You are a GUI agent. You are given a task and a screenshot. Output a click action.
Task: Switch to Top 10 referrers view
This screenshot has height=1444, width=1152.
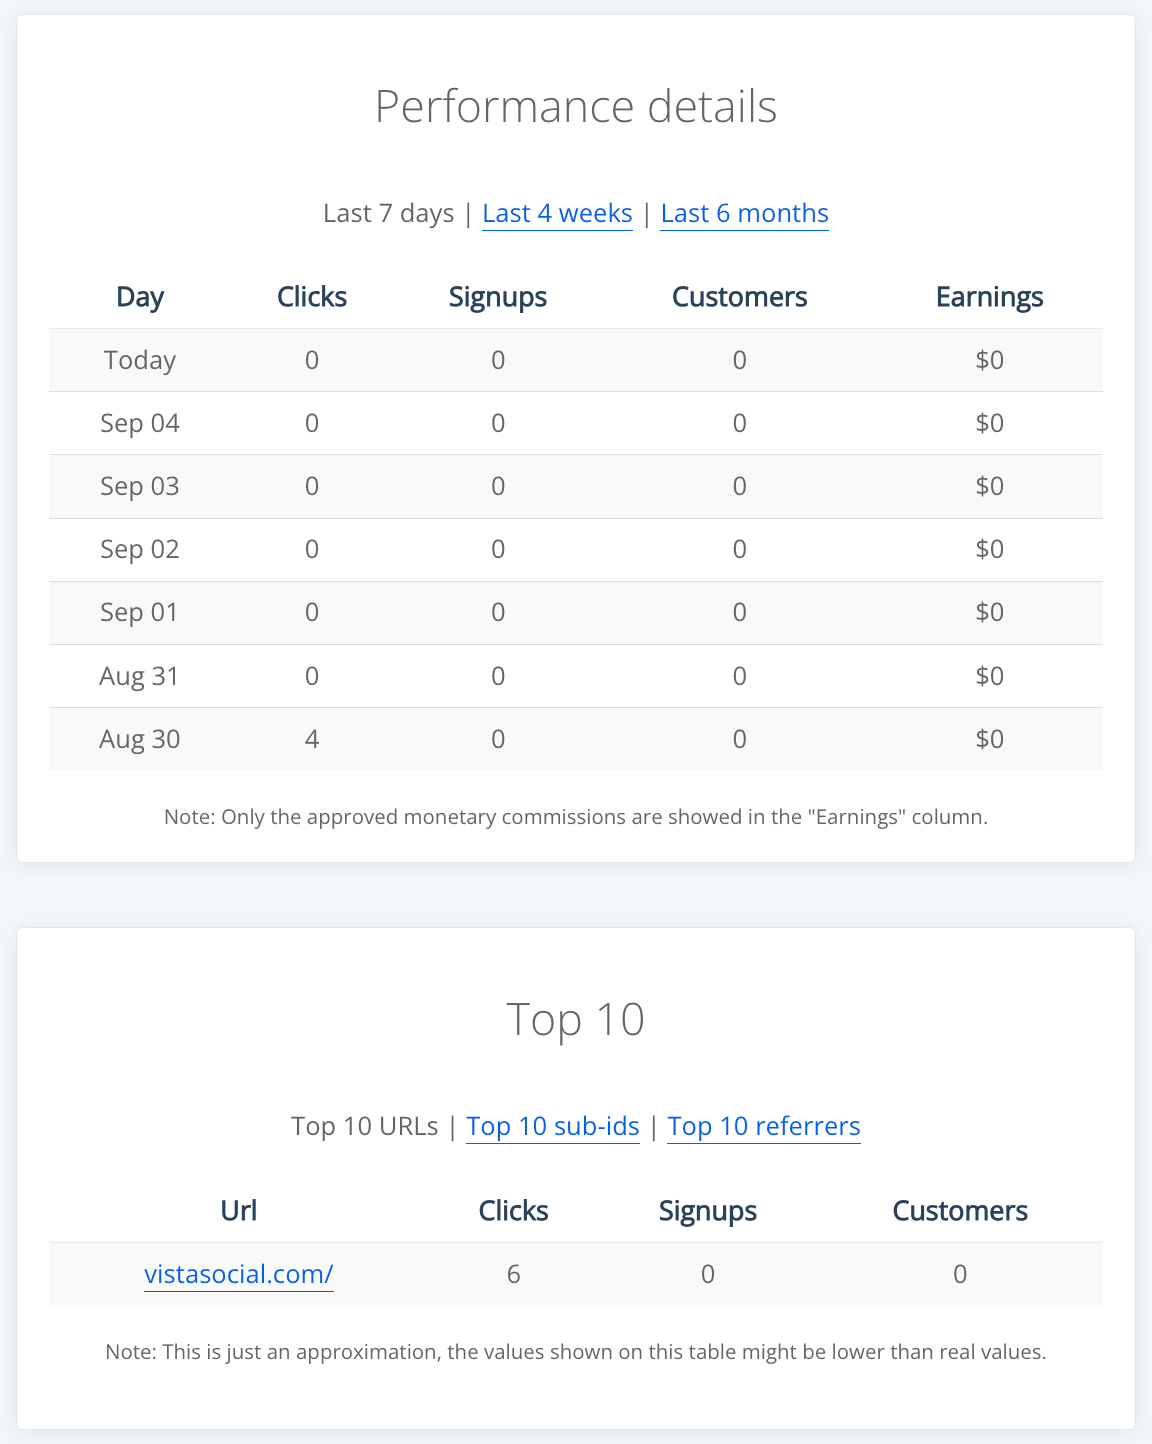click(x=763, y=1126)
